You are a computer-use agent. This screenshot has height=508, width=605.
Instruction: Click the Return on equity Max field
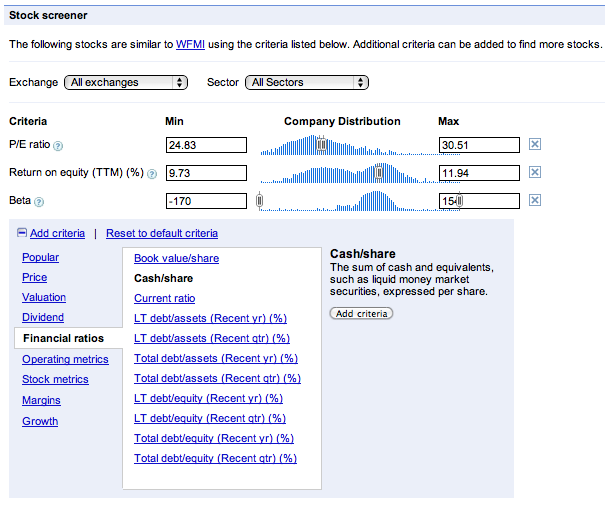[479, 173]
